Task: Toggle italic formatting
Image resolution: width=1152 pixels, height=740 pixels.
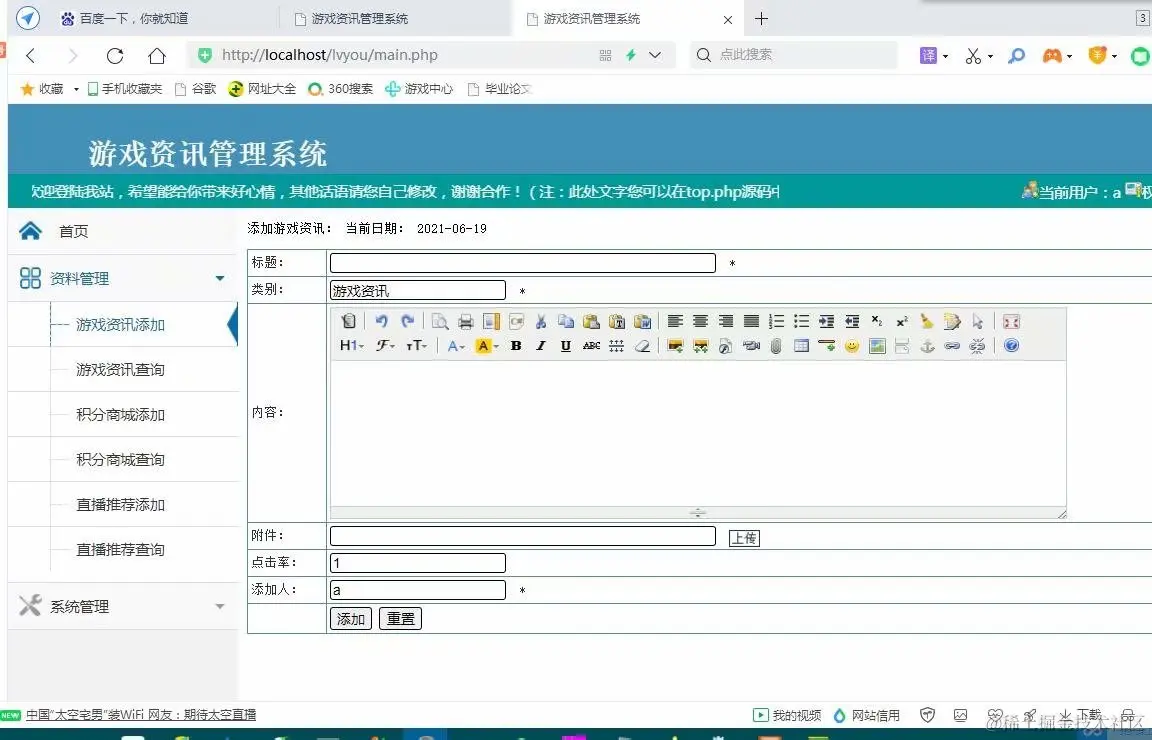Action: pos(541,345)
